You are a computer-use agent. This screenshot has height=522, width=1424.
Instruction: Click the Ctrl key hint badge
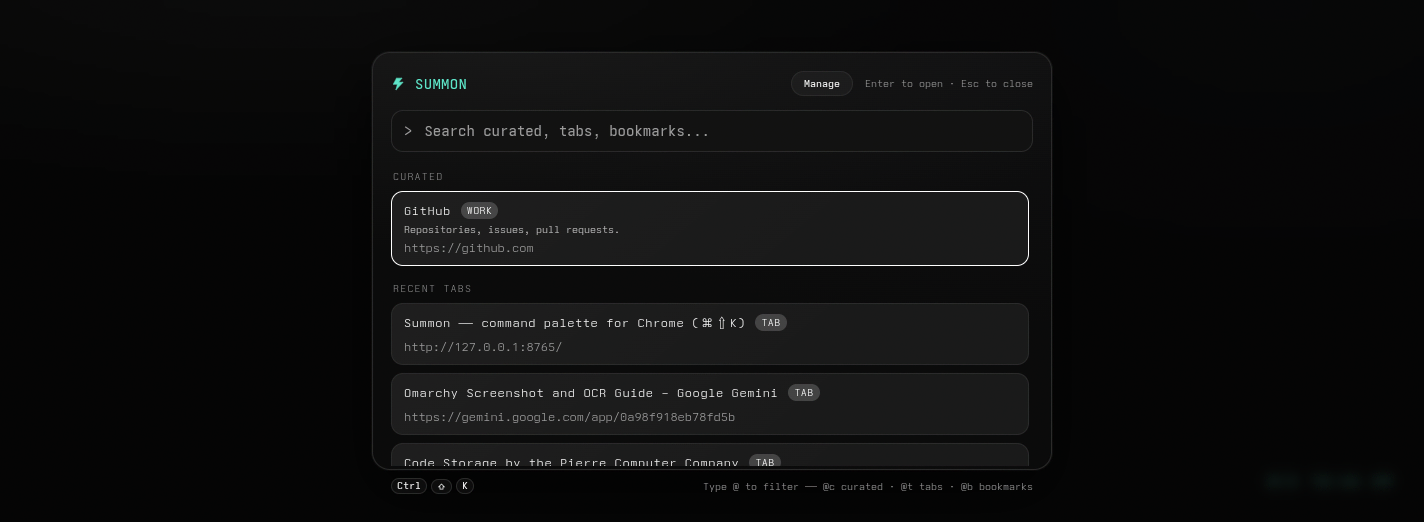[408, 486]
